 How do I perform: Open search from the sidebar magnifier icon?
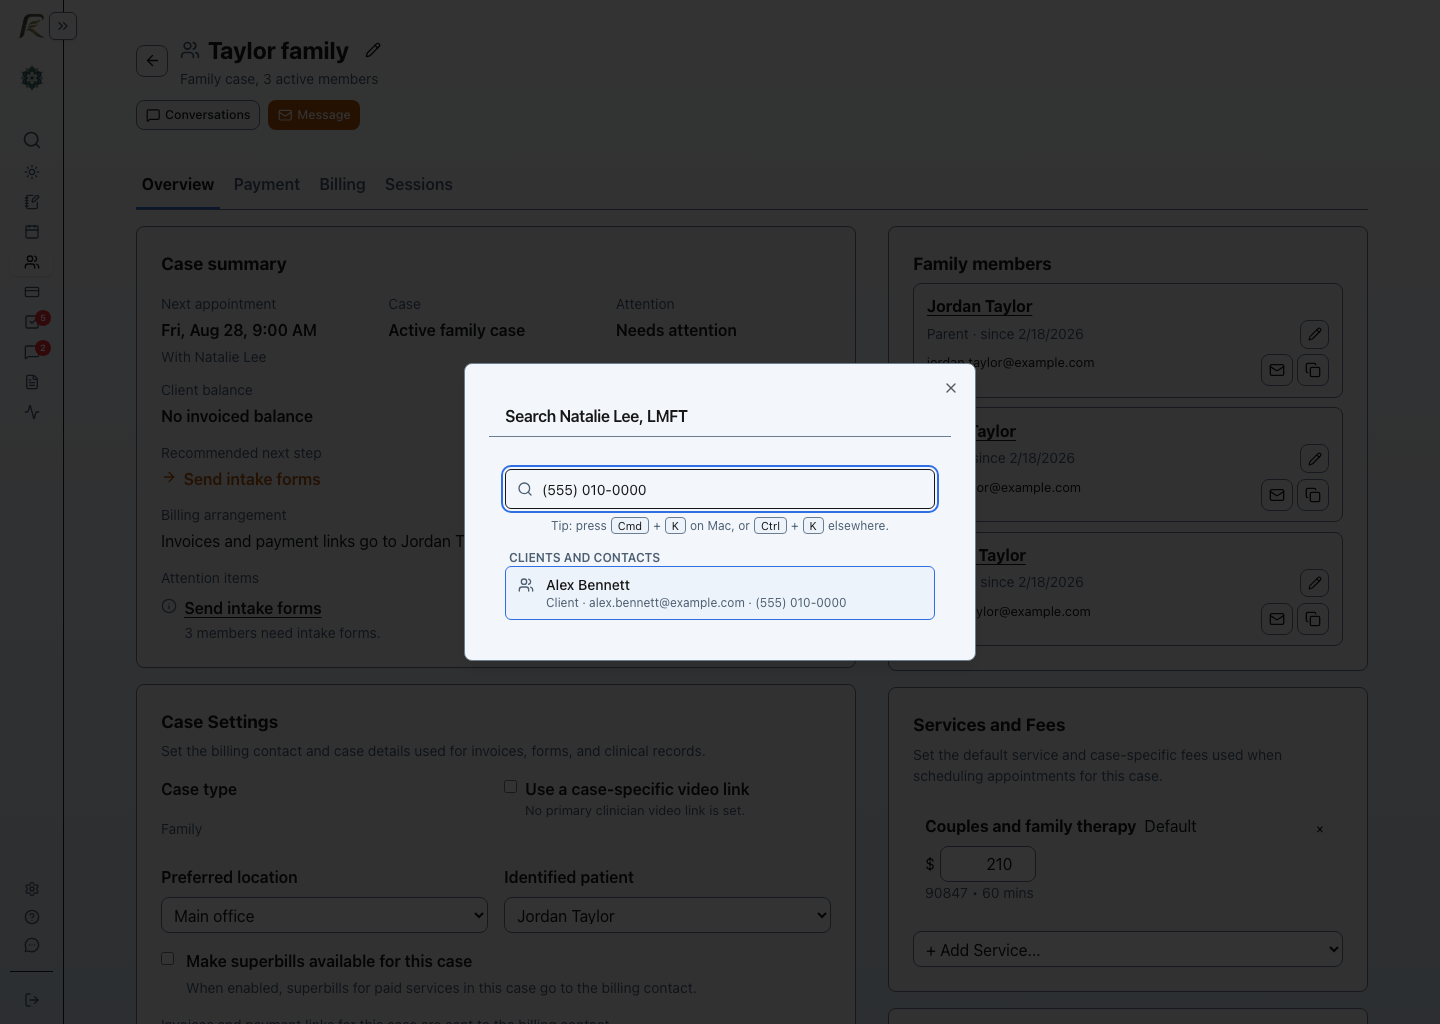click(32, 140)
